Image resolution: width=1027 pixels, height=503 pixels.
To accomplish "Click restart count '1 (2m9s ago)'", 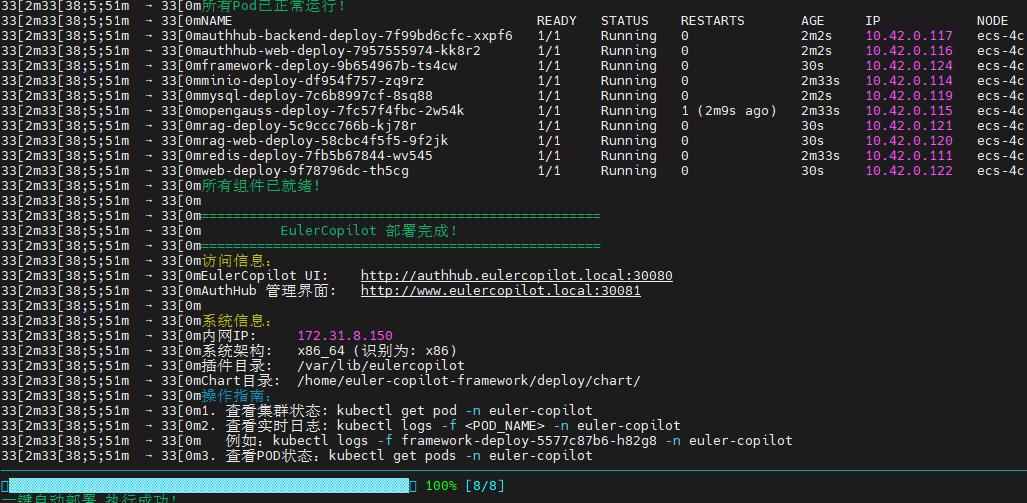I will coord(729,111).
